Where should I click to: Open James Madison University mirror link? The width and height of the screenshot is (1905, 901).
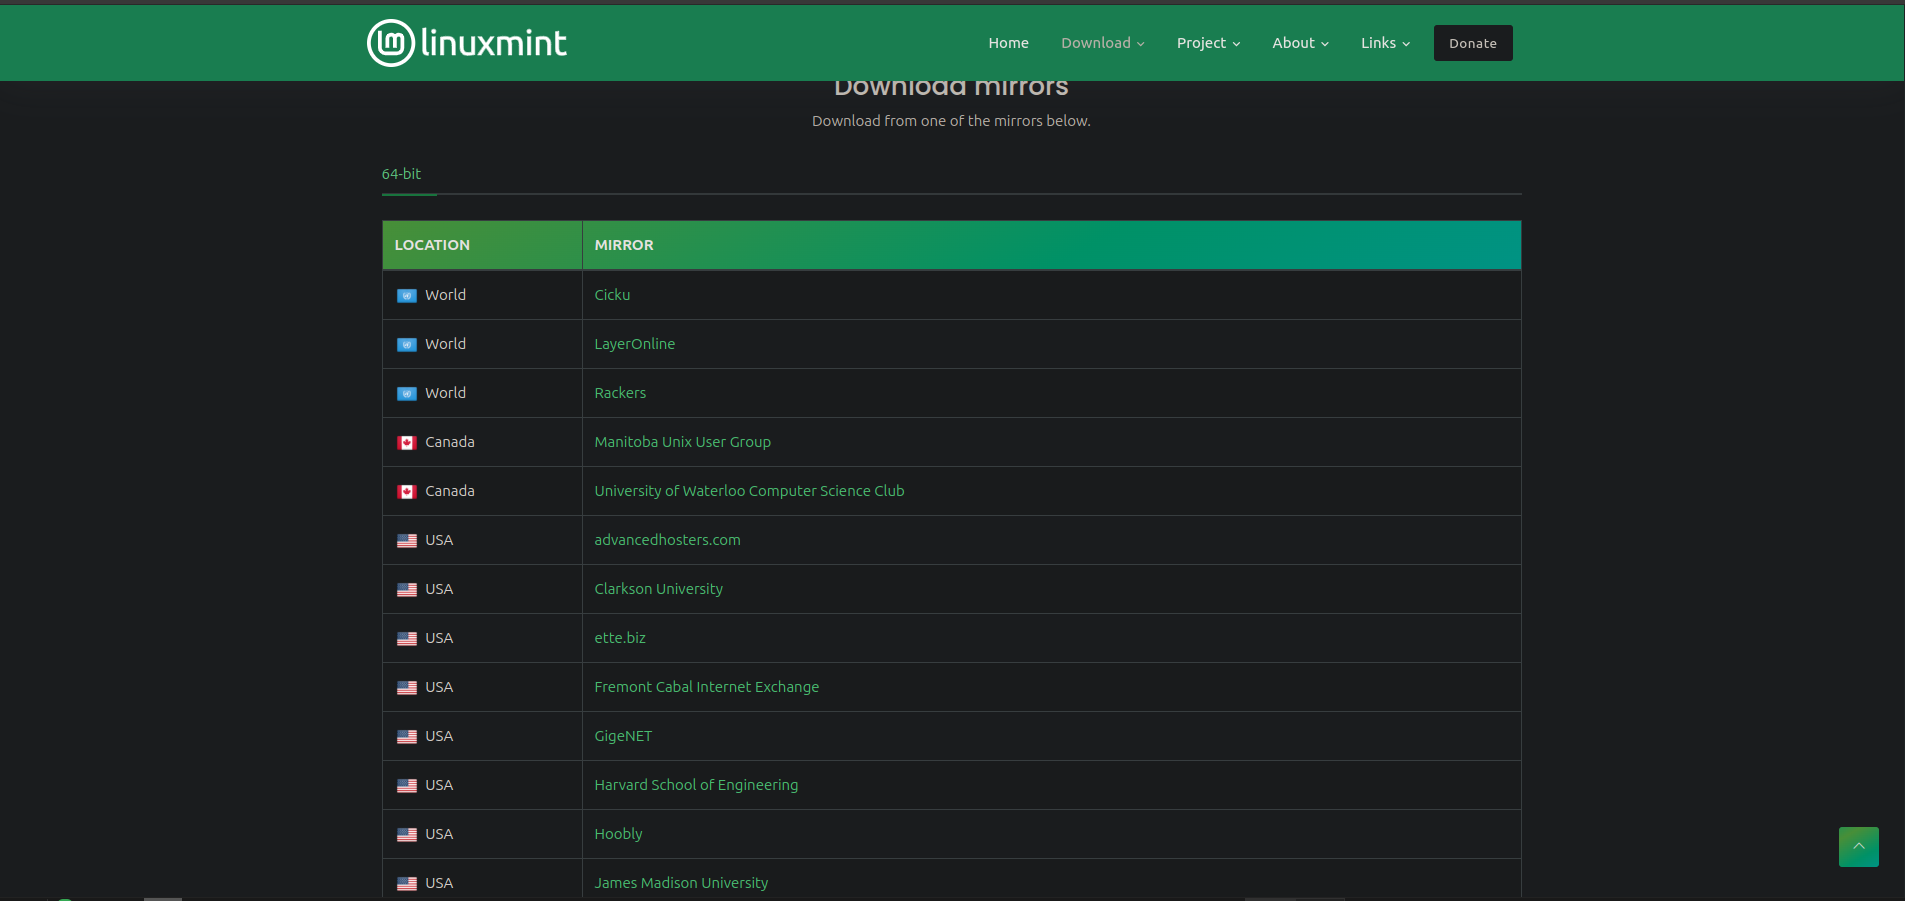tap(681, 883)
